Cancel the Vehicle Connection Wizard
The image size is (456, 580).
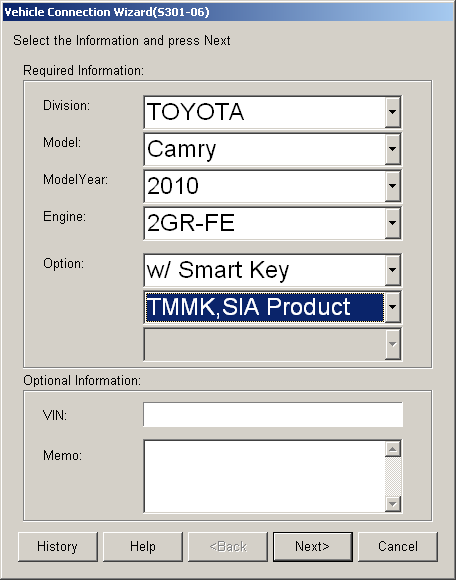tap(398, 547)
